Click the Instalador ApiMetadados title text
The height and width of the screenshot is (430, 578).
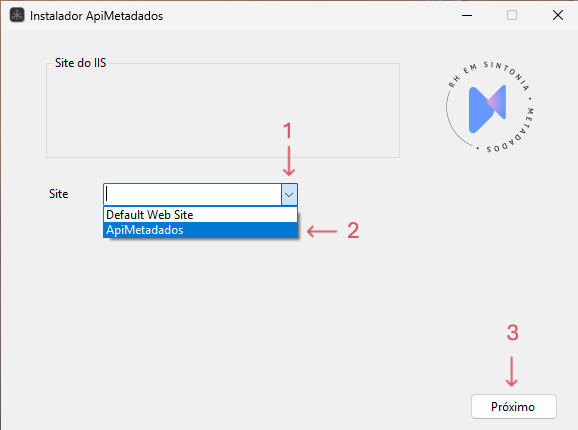tap(97, 16)
